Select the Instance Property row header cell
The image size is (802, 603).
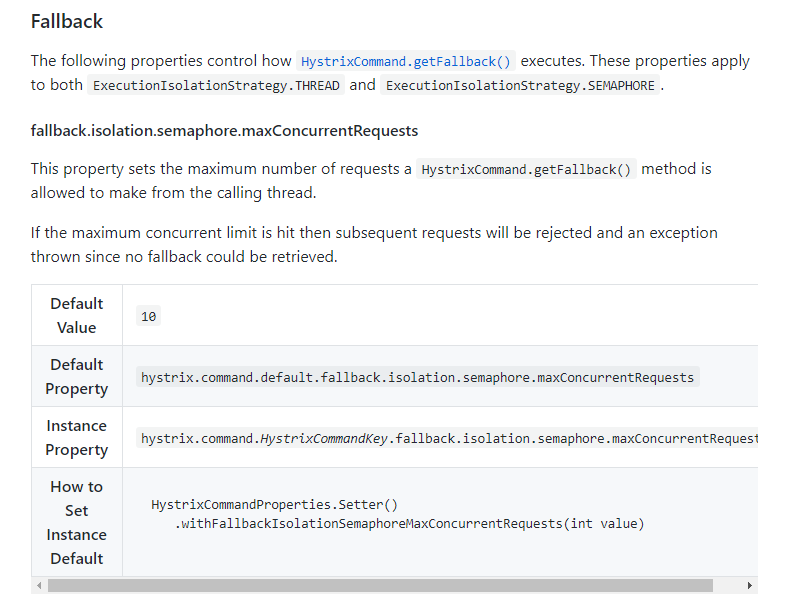pos(77,437)
